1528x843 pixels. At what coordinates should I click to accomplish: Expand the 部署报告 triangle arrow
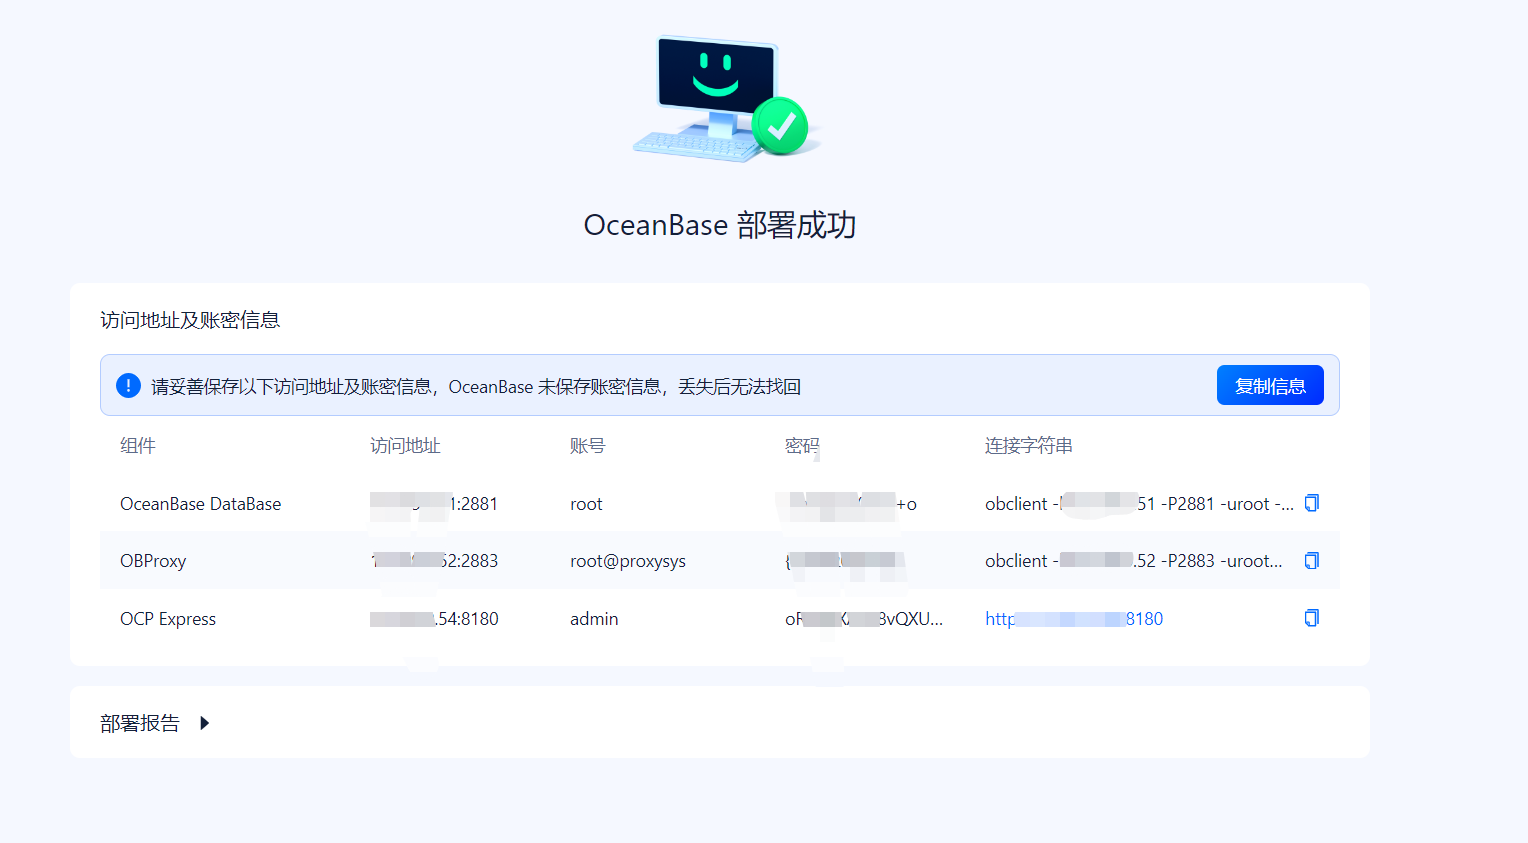(x=204, y=723)
